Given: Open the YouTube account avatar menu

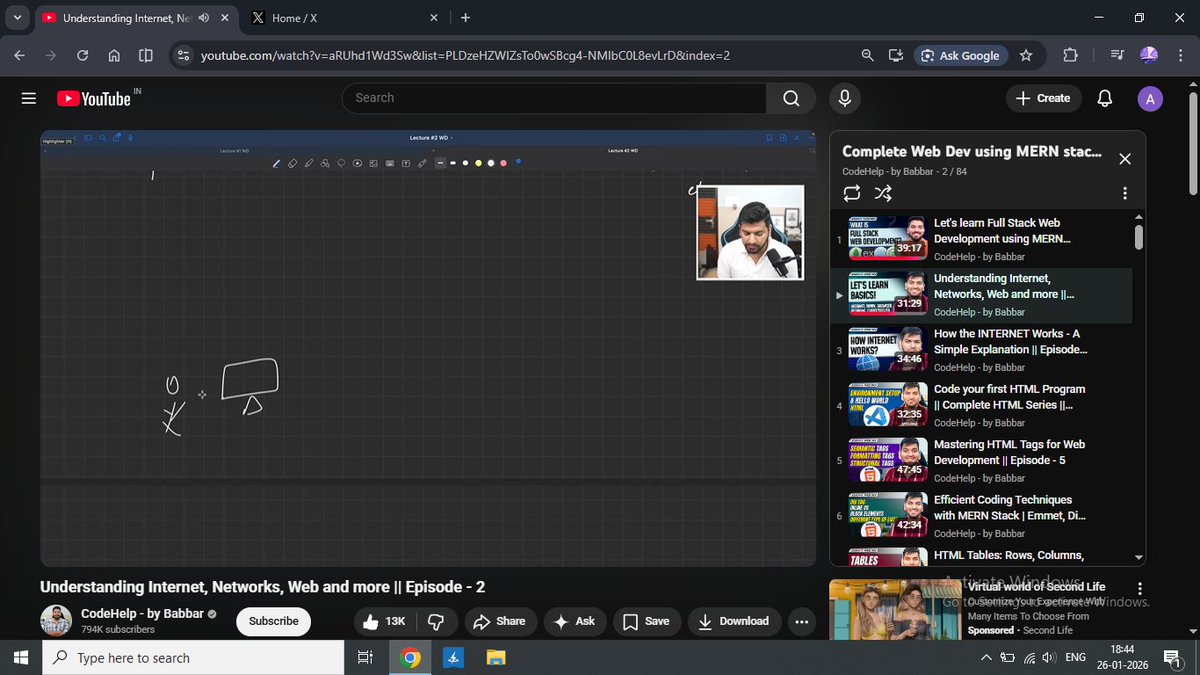Looking at the screenshot, I should tap(1150, 98).
